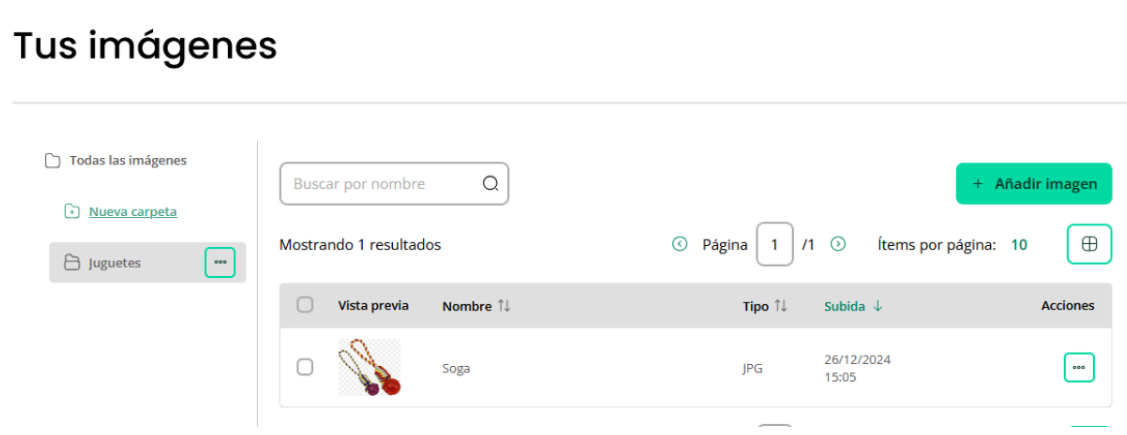Click the Buscar por nombre search field
The width and height of the screenshot is (1127, 435).
point(394,184)
